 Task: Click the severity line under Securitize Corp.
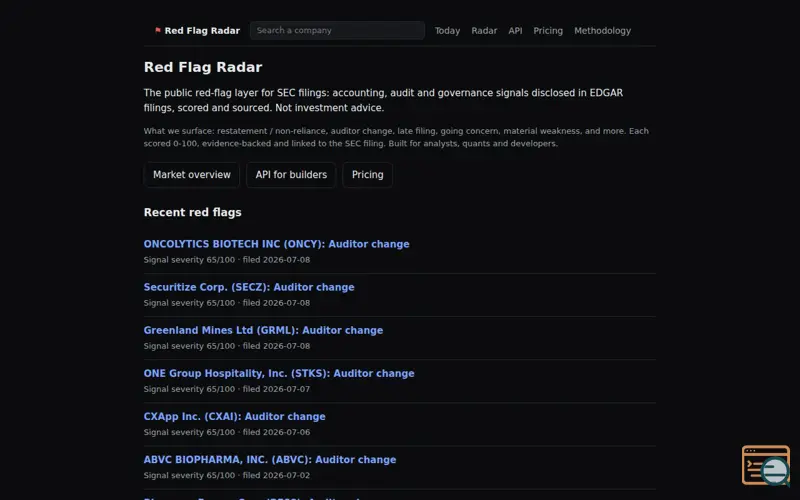(227, 303)
